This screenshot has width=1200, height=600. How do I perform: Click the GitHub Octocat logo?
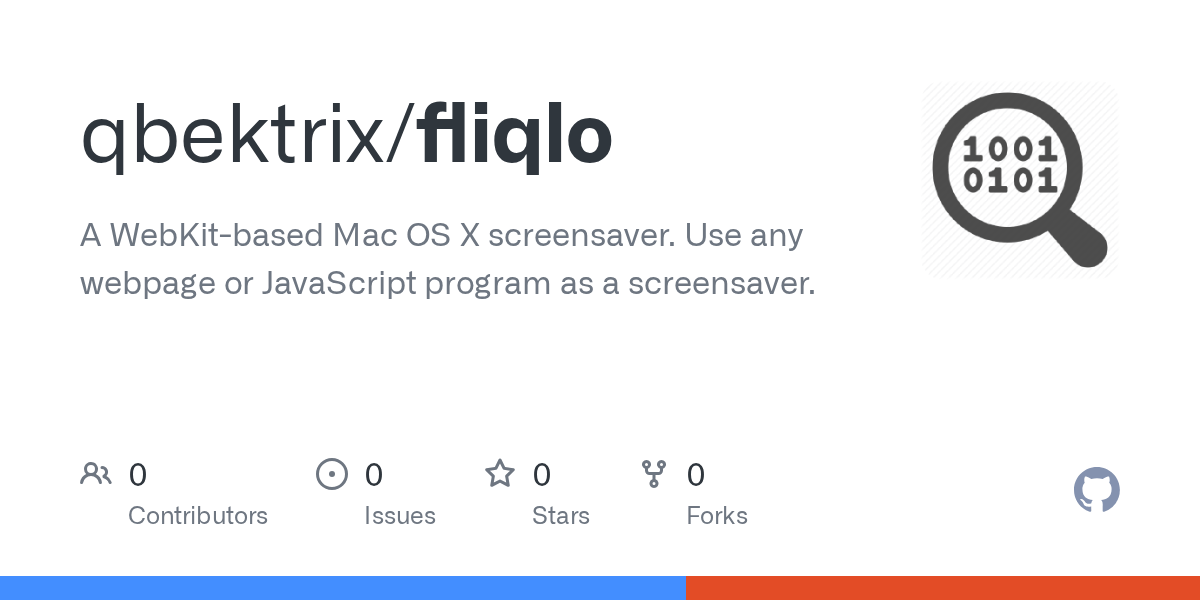[x=1096, y=490]
